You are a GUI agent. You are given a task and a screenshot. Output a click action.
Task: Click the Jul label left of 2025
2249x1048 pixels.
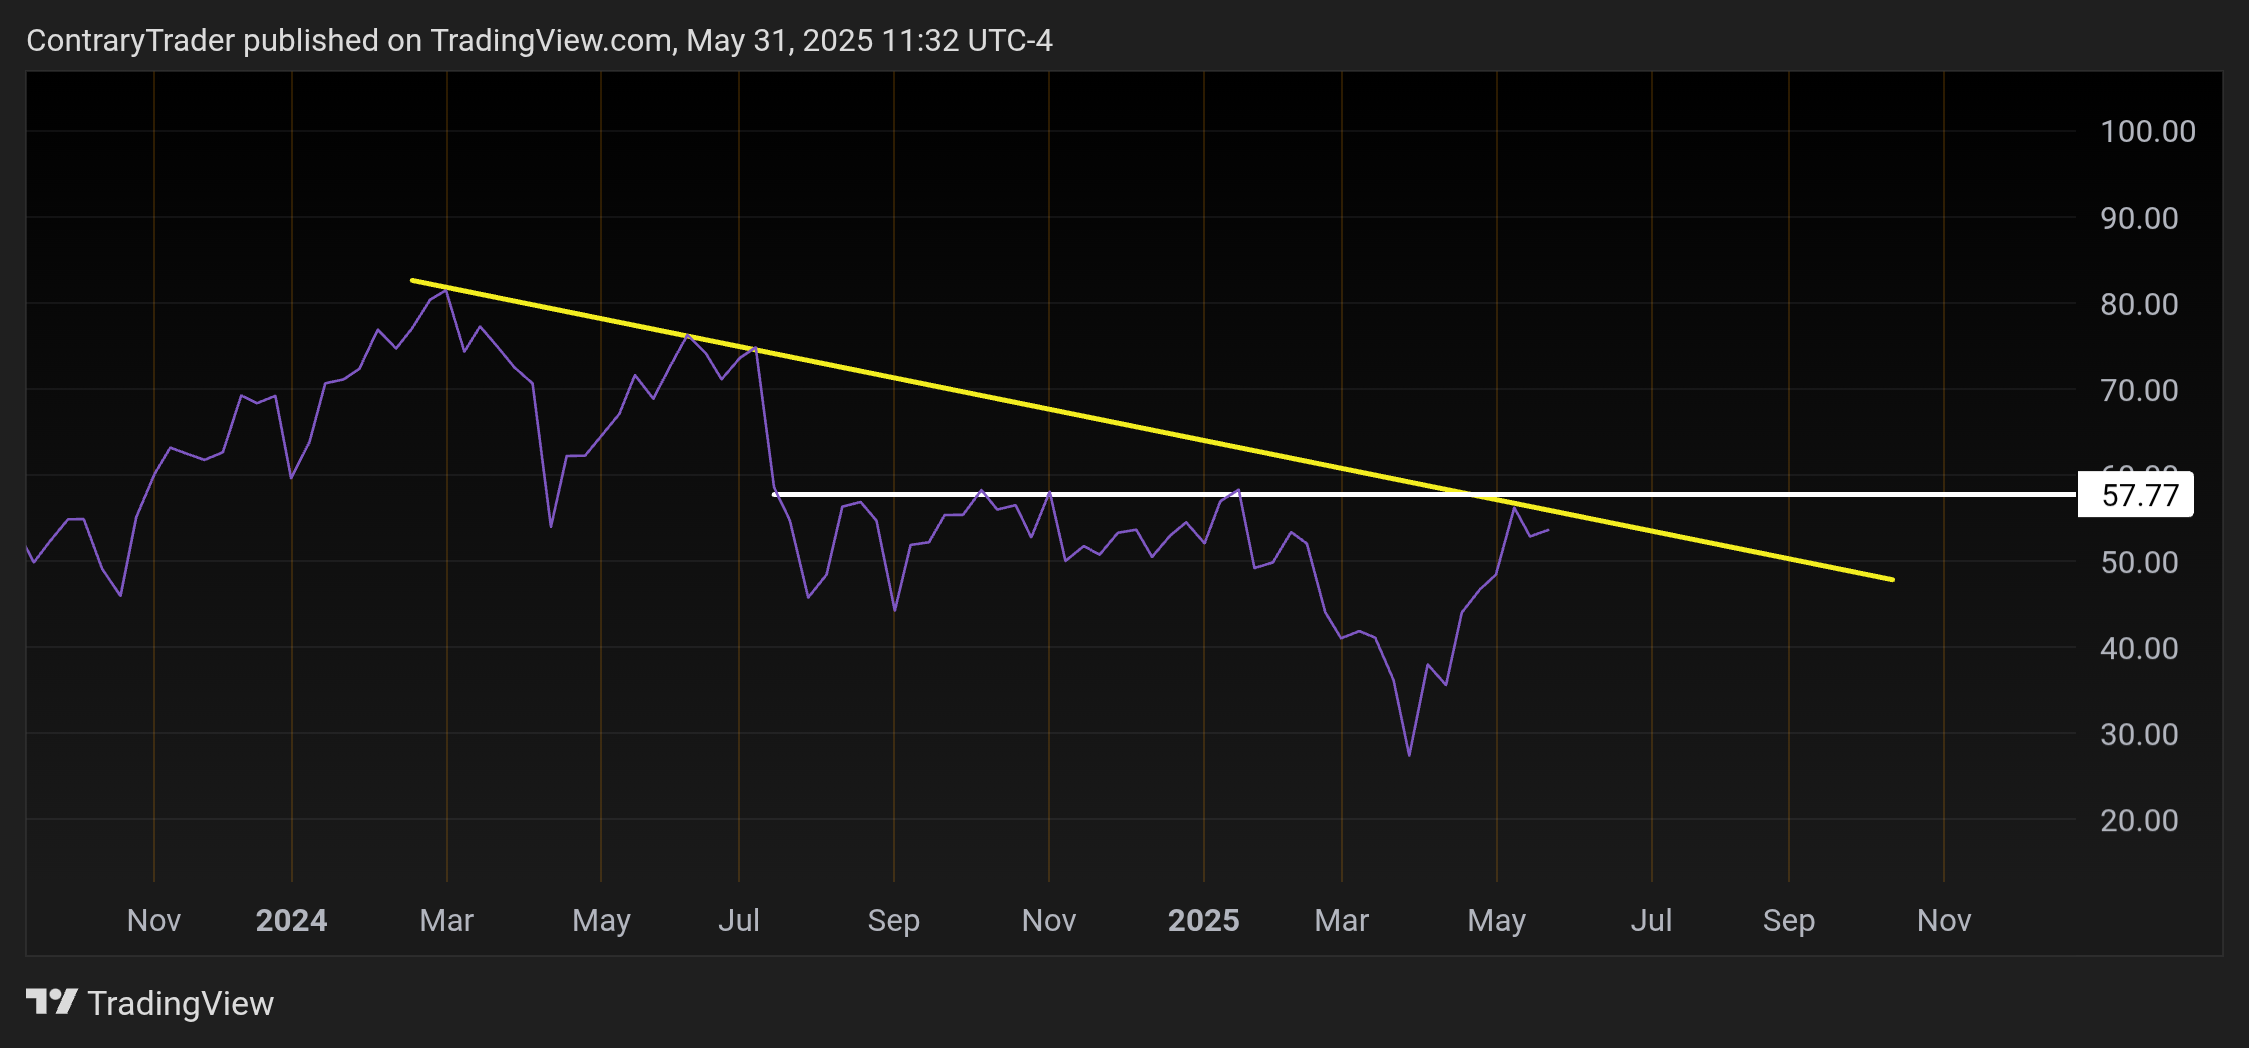pyautogui.click(x=739, y=920)
